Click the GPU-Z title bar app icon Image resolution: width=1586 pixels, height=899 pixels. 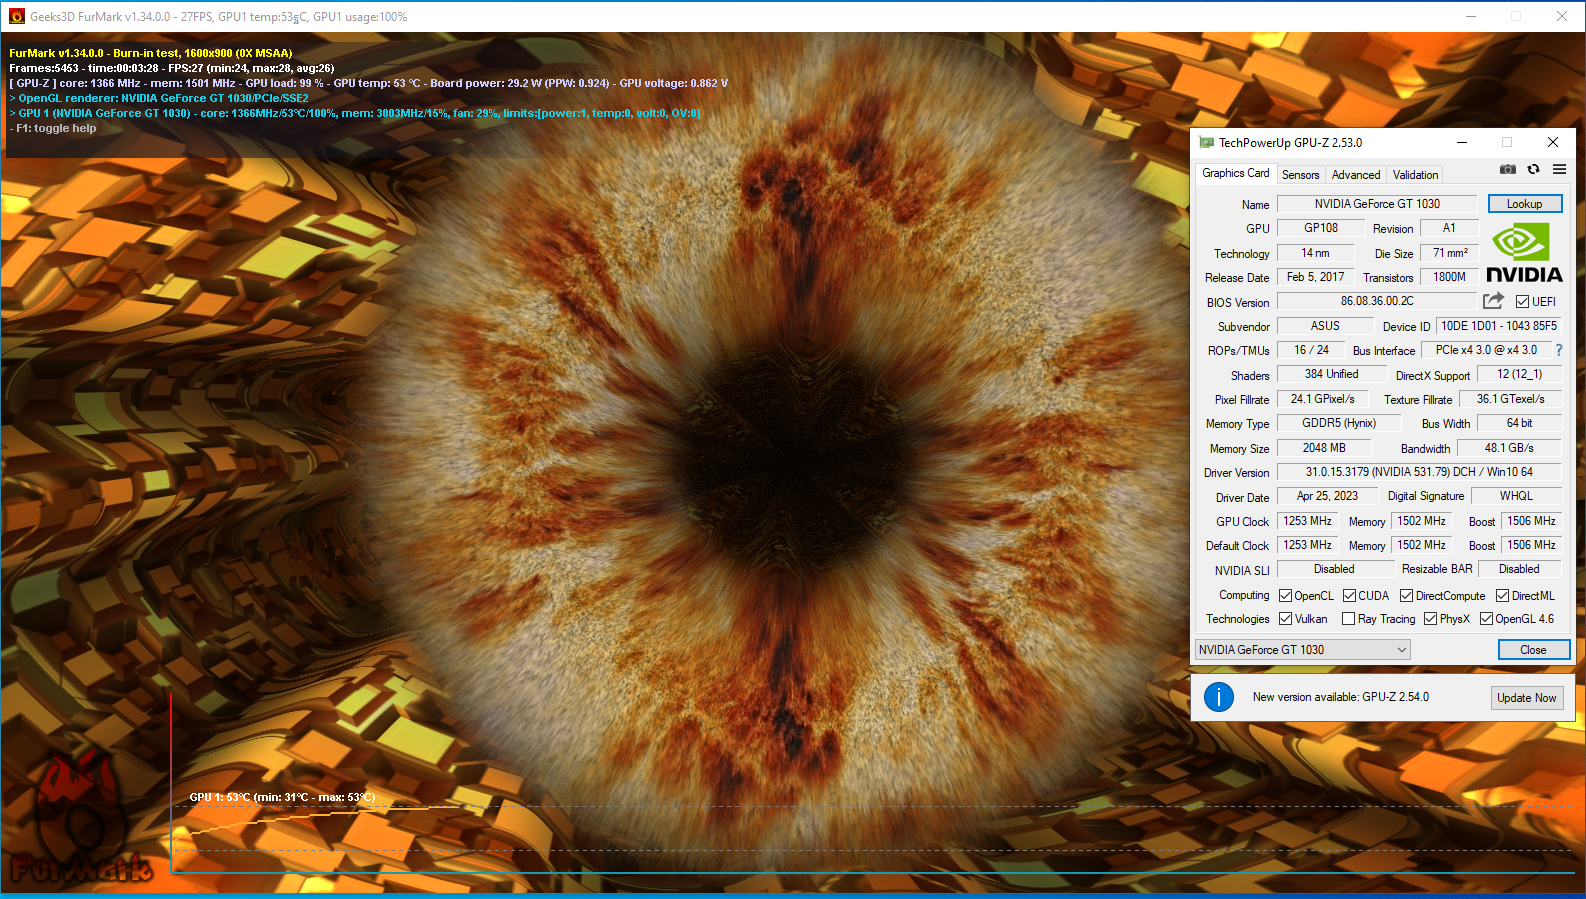[x=1207, y=143]
